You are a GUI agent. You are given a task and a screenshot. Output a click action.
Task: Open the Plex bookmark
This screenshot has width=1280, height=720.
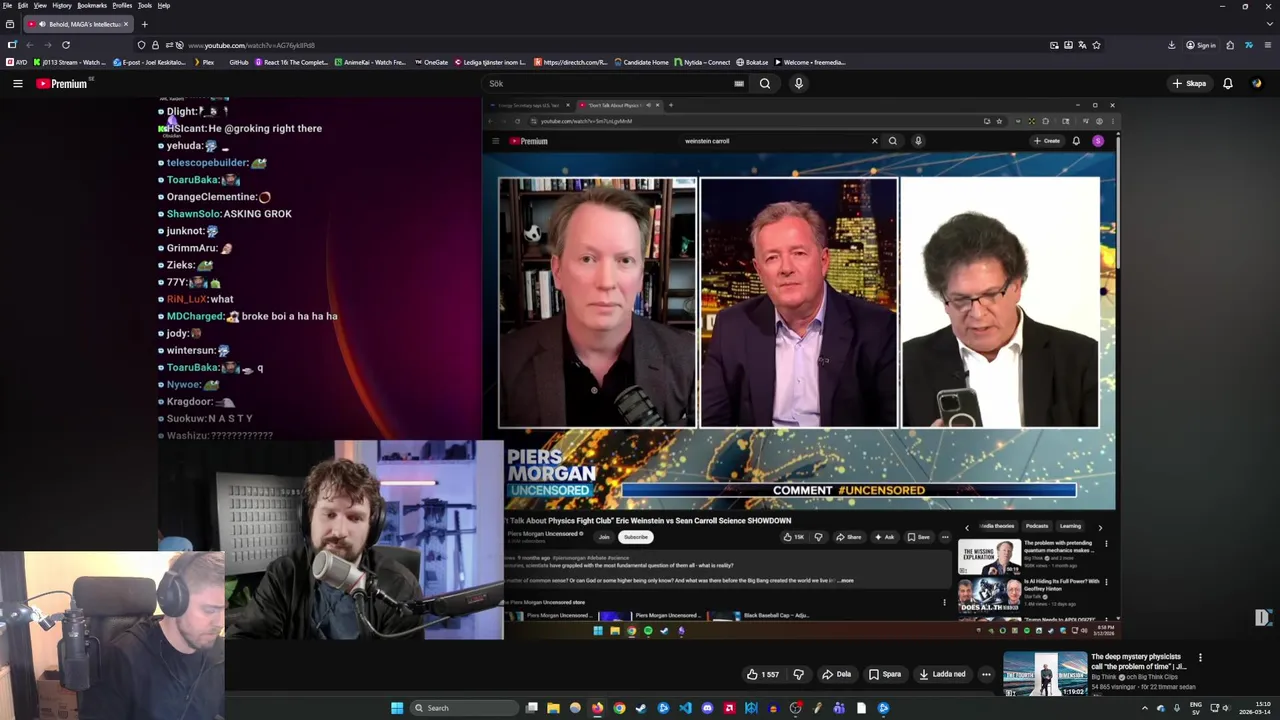[204, 62]
